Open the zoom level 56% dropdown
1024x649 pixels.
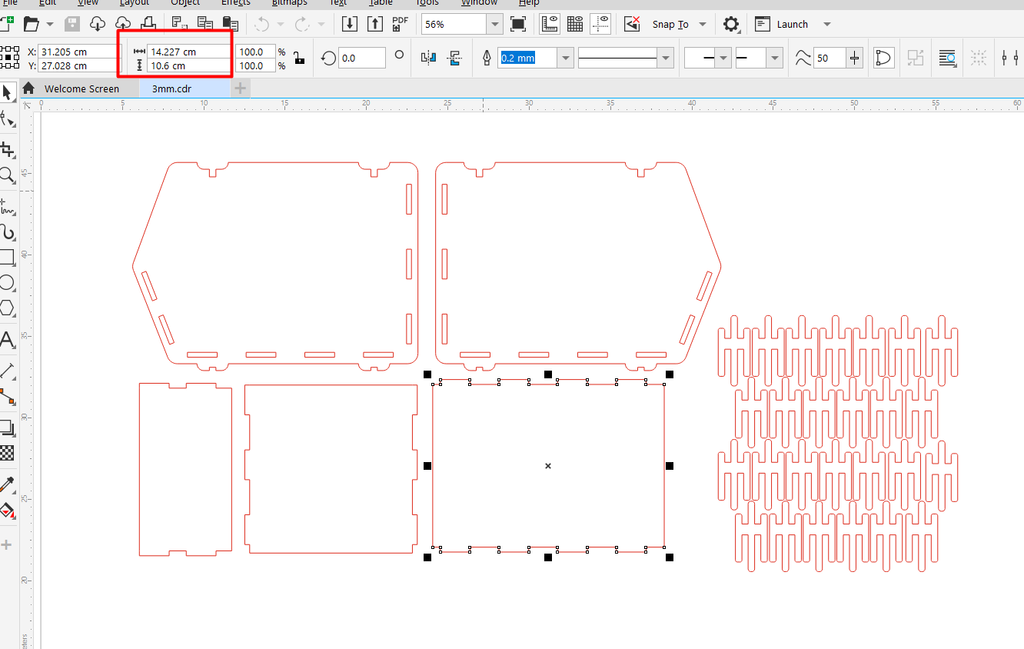[494, 24]
